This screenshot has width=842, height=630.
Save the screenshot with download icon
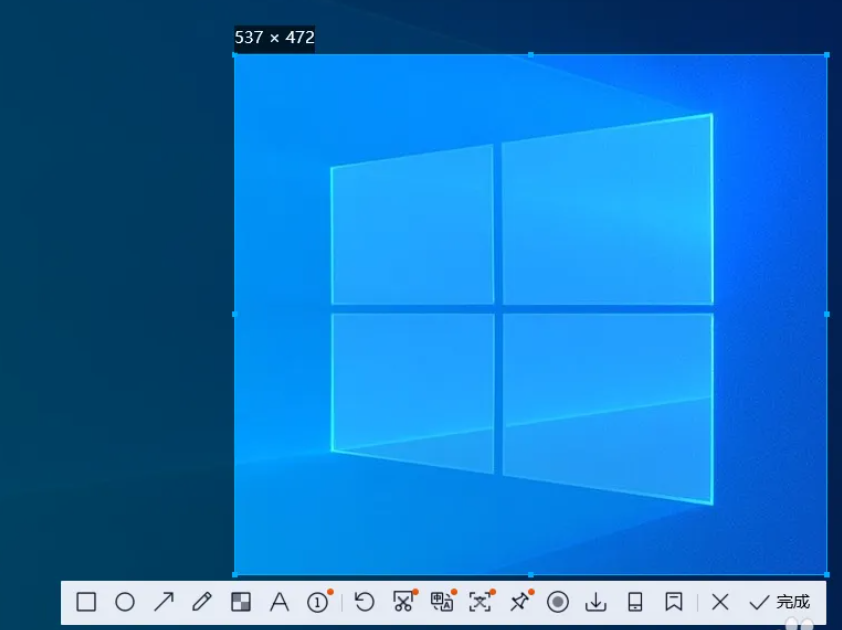(x=596, y=602)
